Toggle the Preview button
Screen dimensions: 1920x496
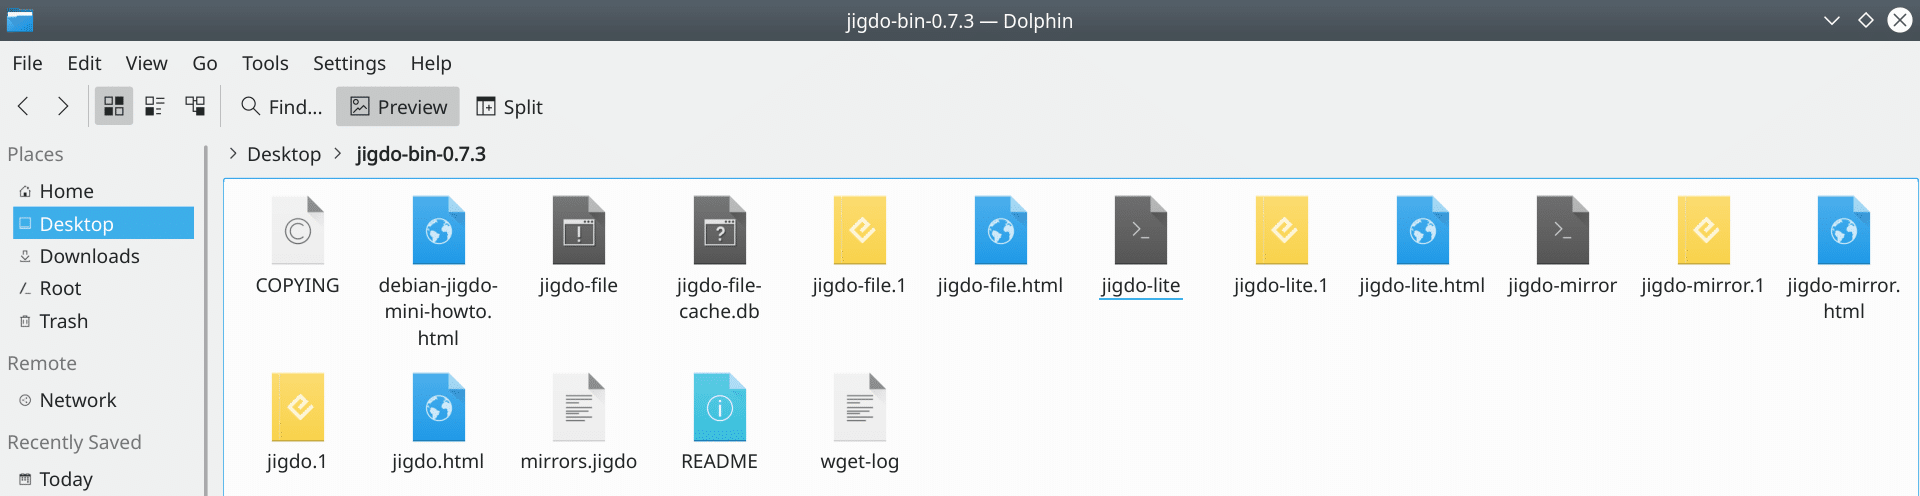click(398, 107)
